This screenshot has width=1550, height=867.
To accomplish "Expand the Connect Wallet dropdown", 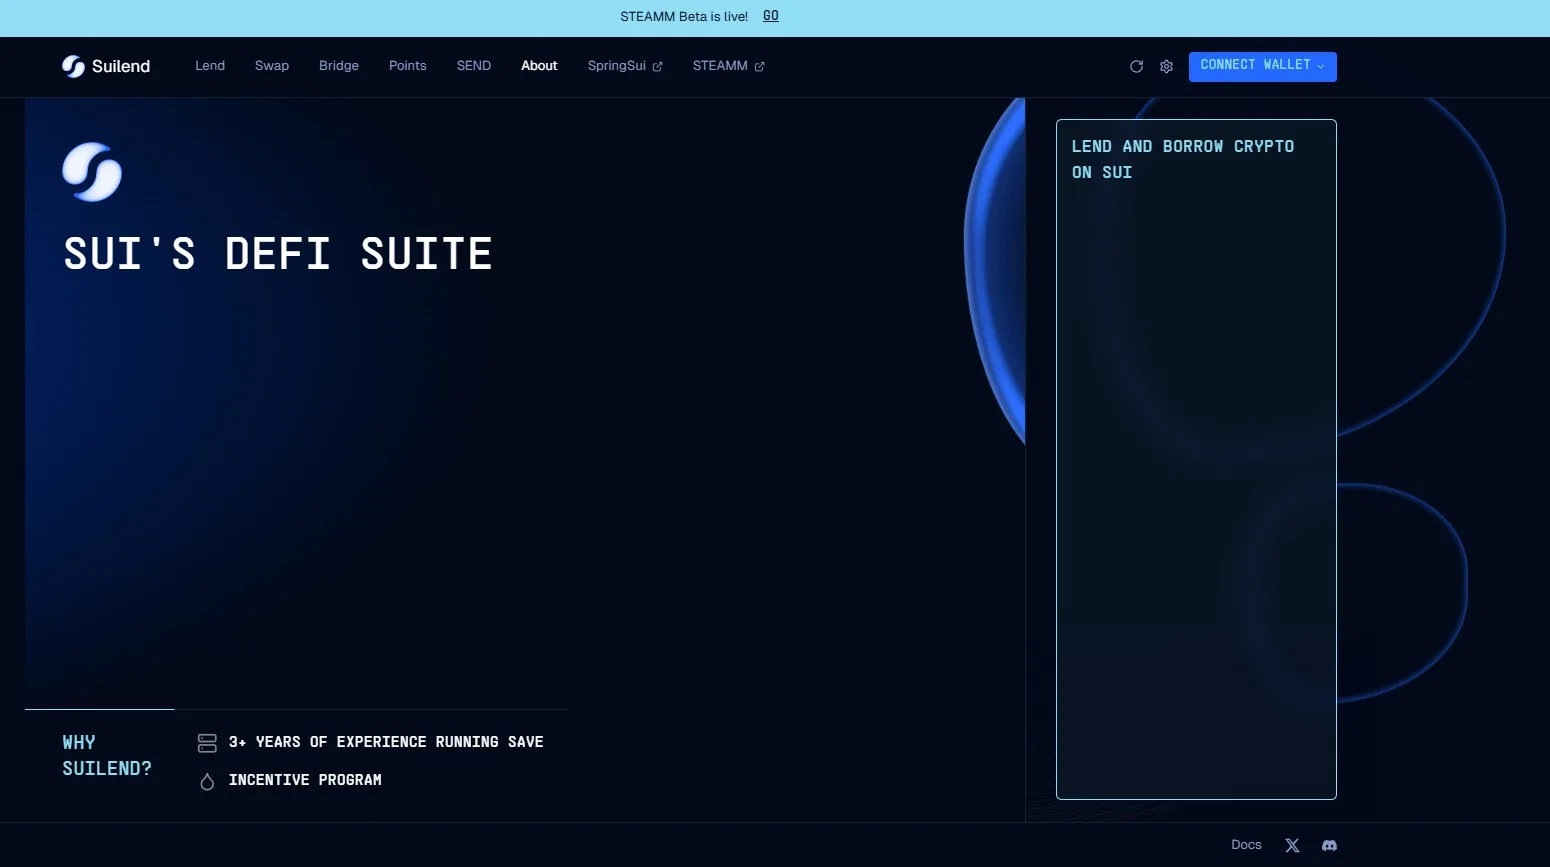I will coord(1262,66).
